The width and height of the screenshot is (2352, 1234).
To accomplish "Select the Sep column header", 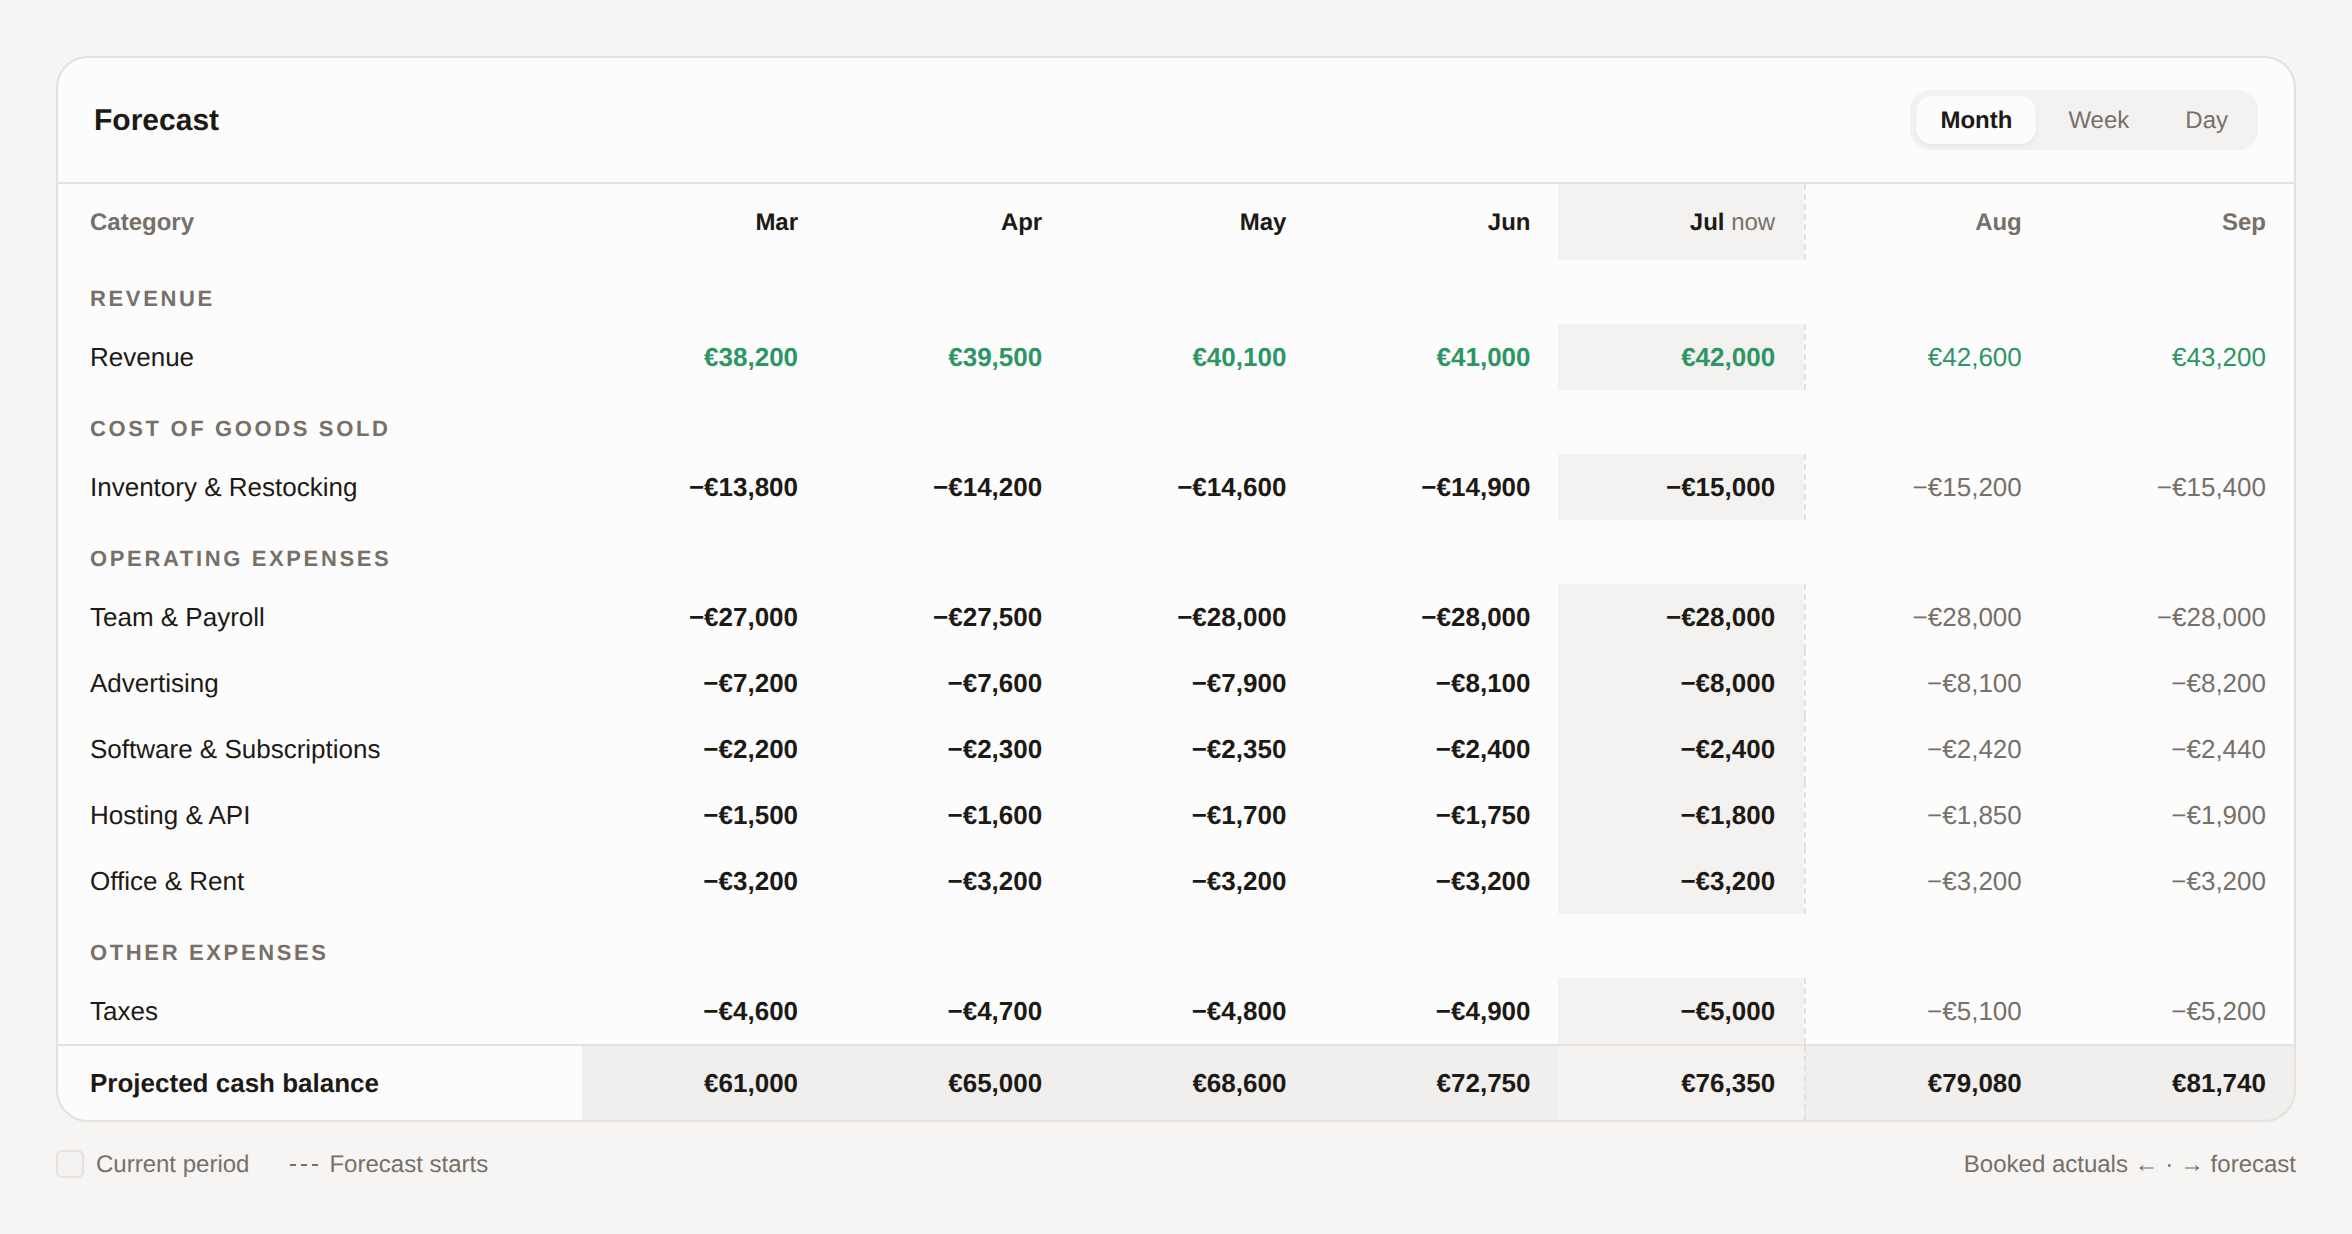I will click(x=2243, y=222).
